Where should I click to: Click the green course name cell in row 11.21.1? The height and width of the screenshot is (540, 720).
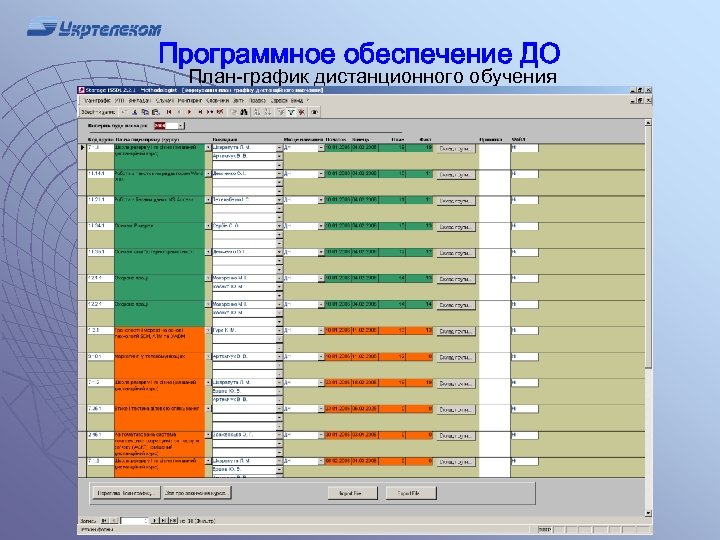(x=159, y=209)
